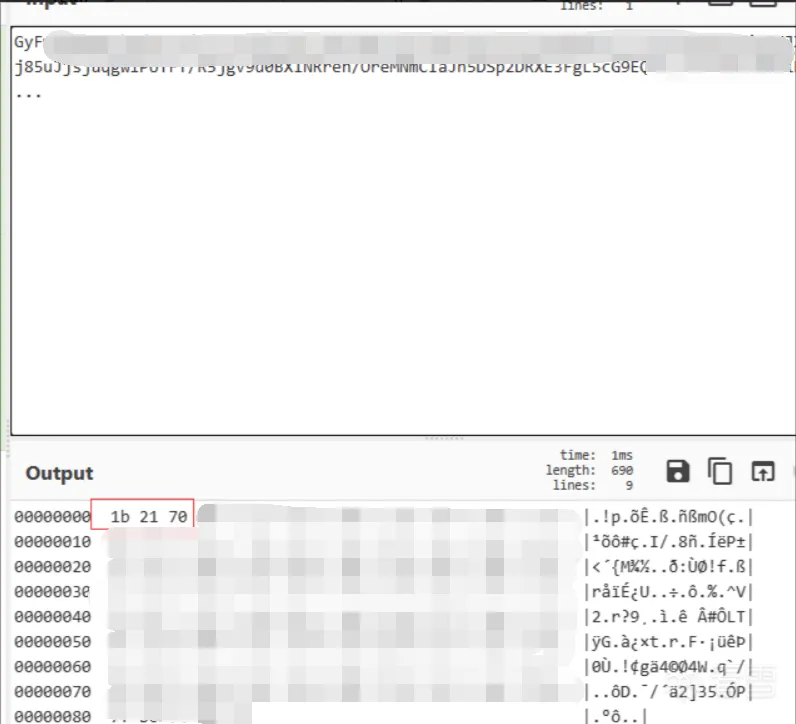This screenshot has width=796, height=724.
Task: Click hex offset 00000060
Action: pos(52,666)
